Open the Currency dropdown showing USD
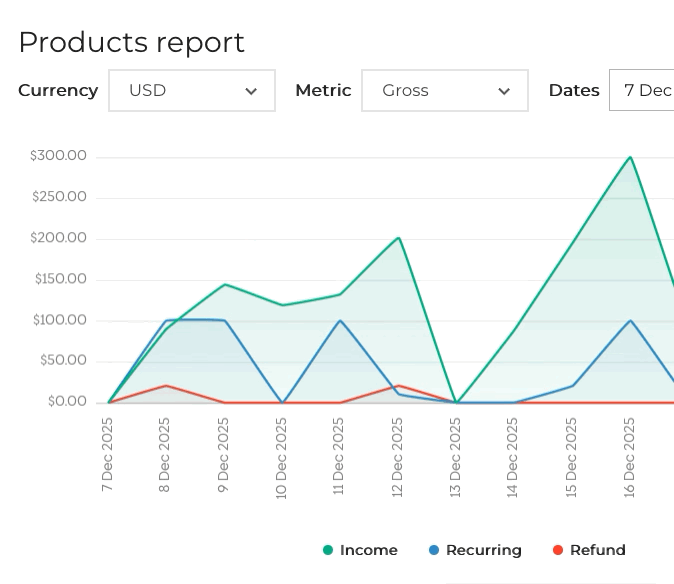 191,90
